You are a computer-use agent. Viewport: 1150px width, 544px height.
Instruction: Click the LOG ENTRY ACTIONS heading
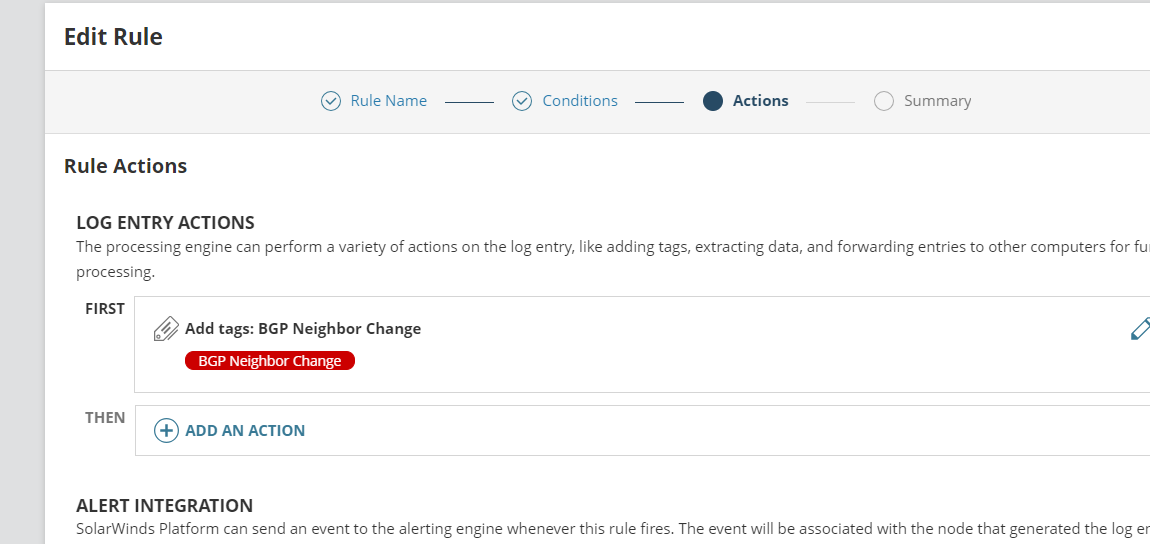[165, 222]
